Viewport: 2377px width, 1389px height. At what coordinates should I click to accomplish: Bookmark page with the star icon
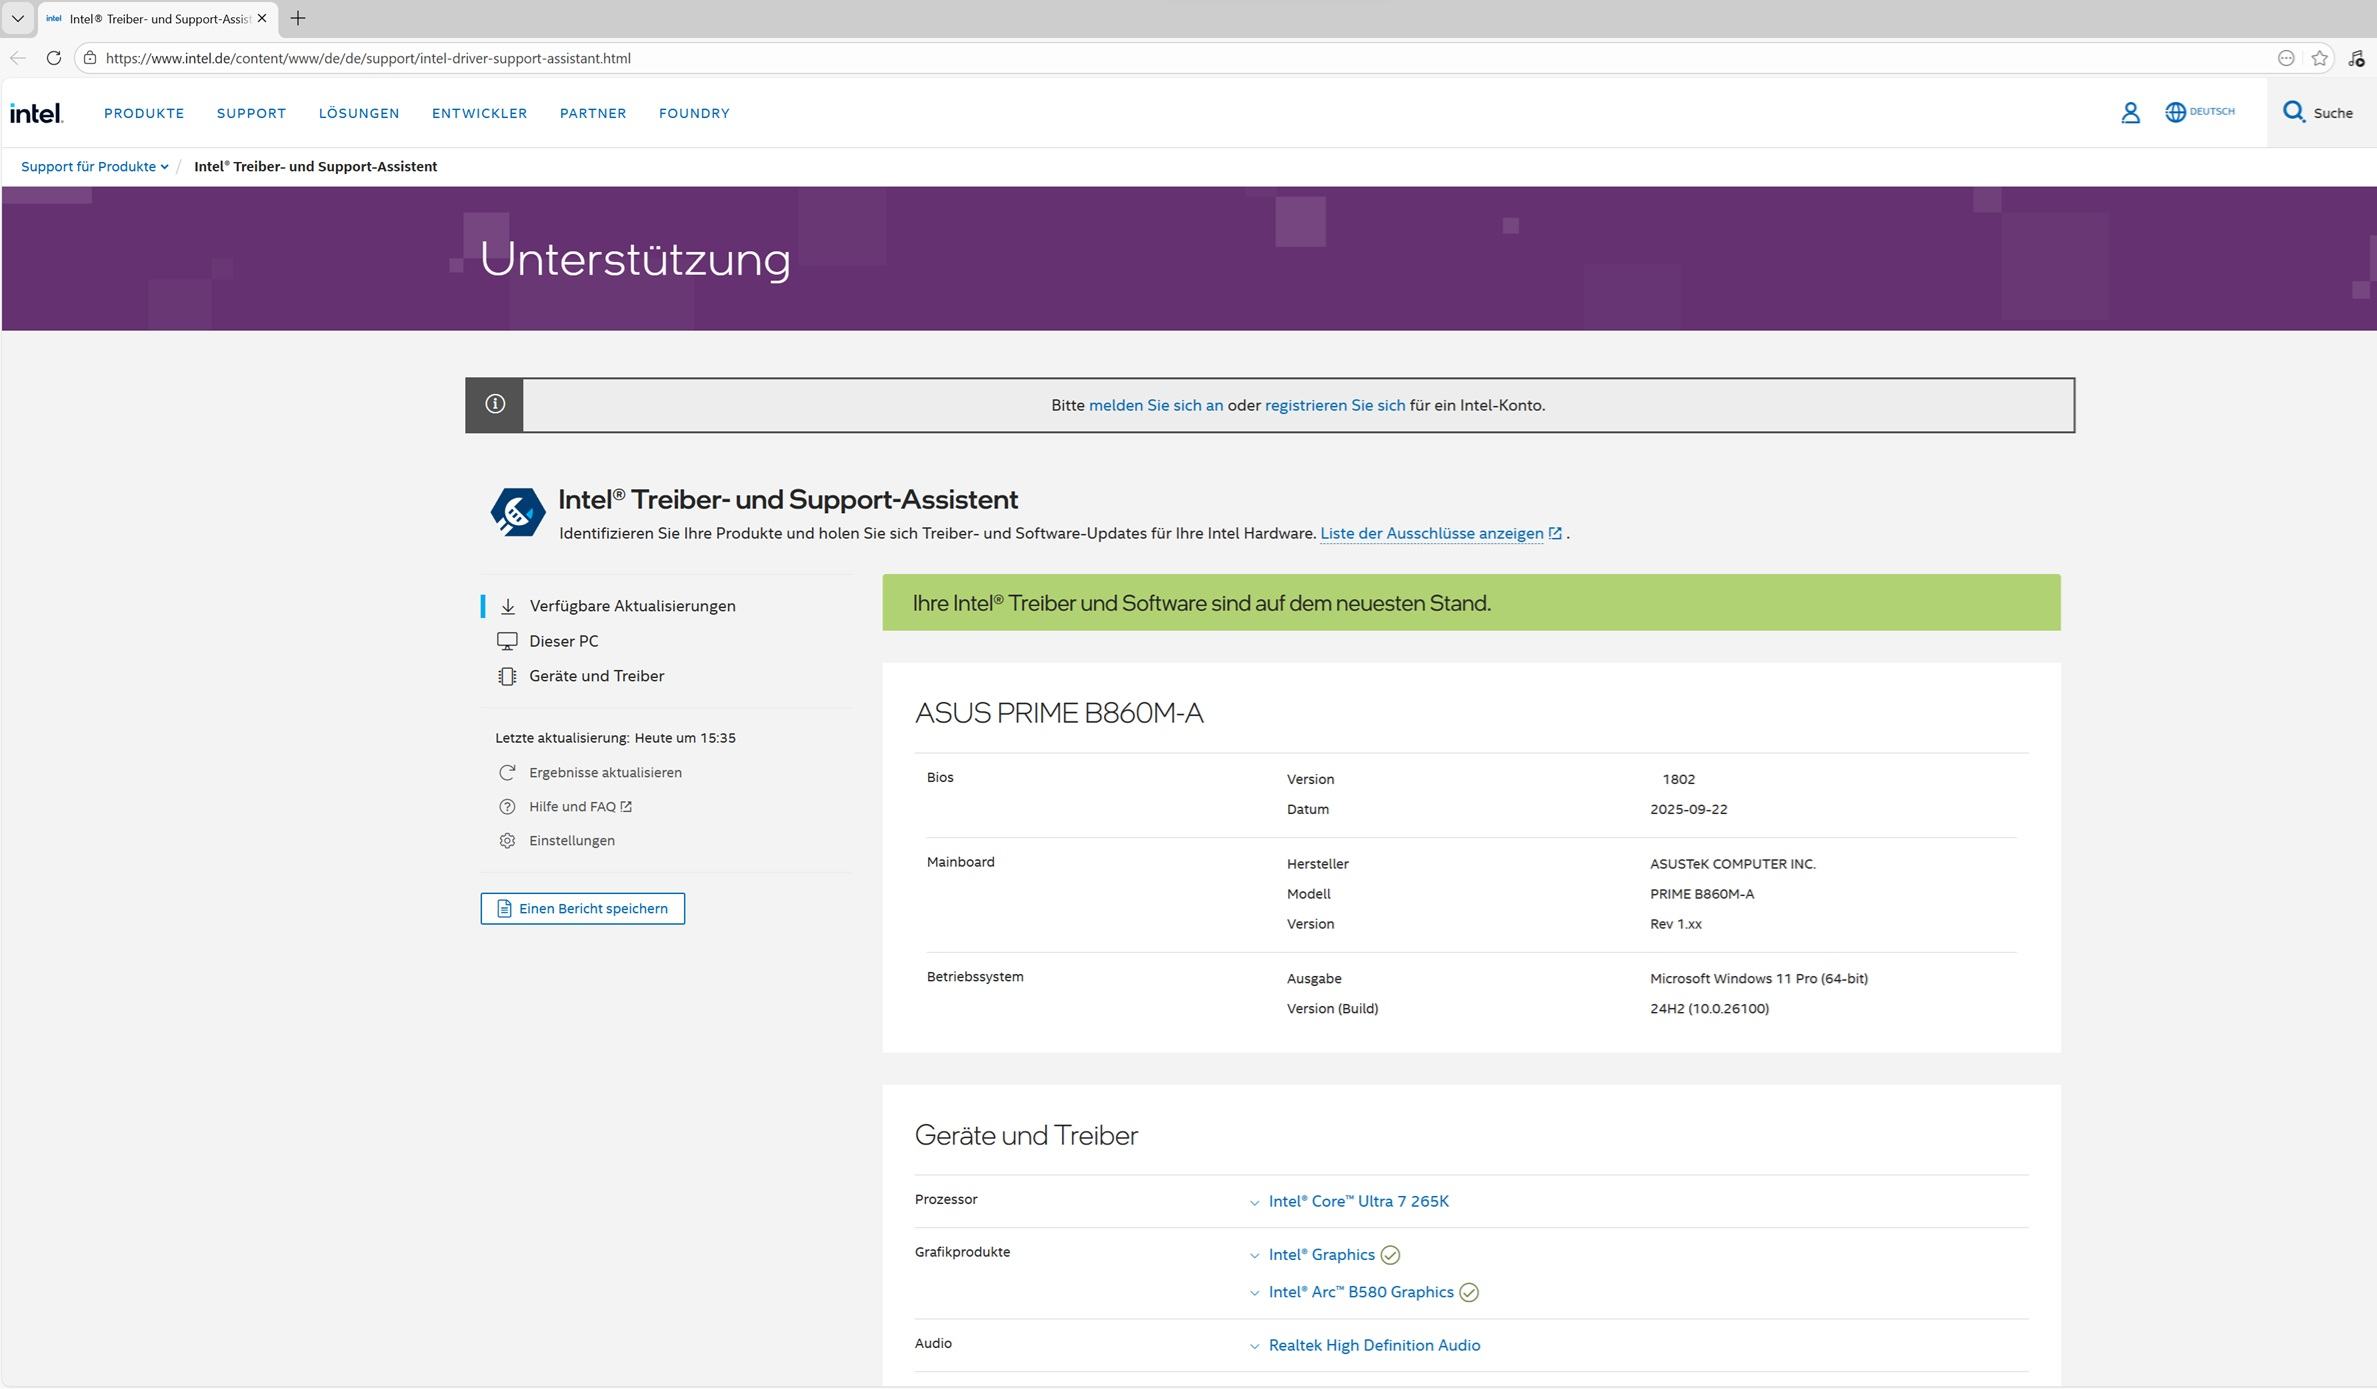[x=2319, y=58]
